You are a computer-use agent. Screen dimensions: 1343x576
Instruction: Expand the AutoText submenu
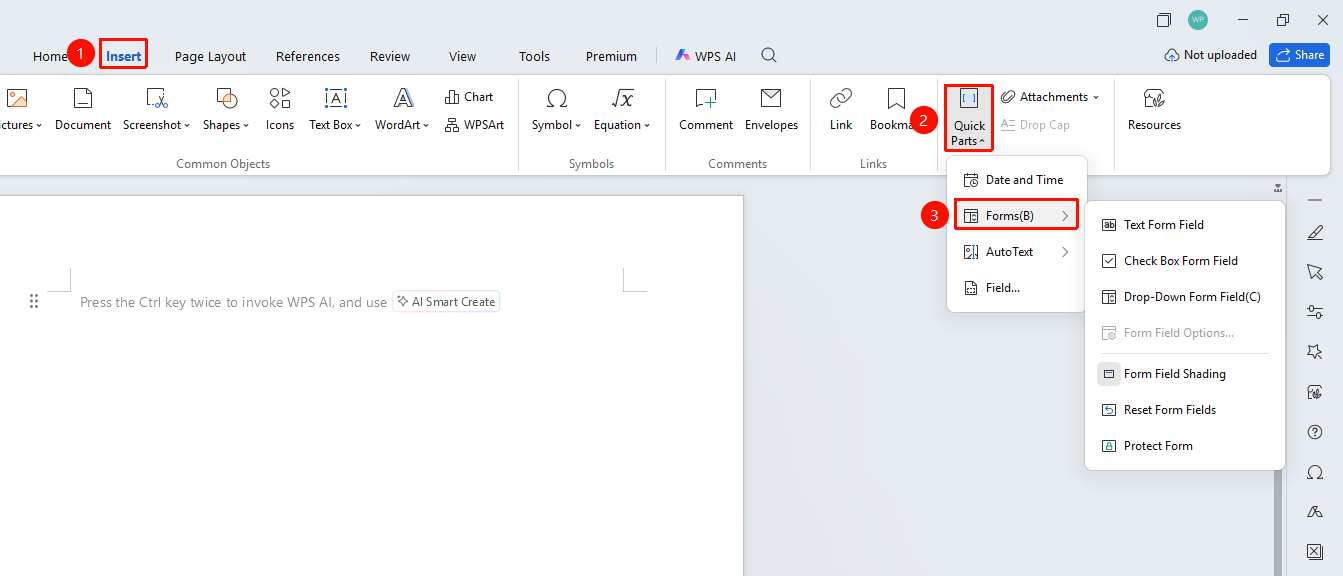(x=1016, y=252)
